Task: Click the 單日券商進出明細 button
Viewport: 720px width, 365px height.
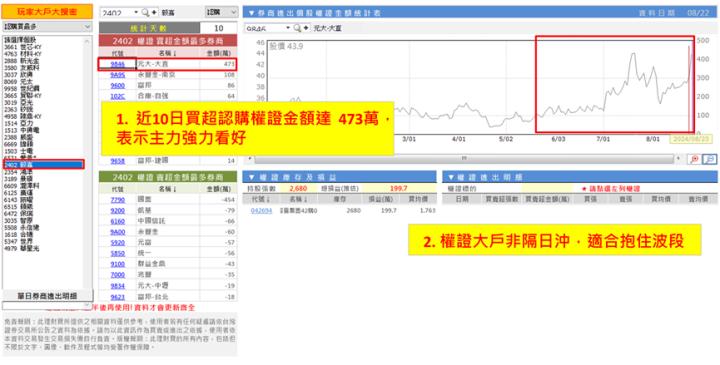Action: point(48,295)
